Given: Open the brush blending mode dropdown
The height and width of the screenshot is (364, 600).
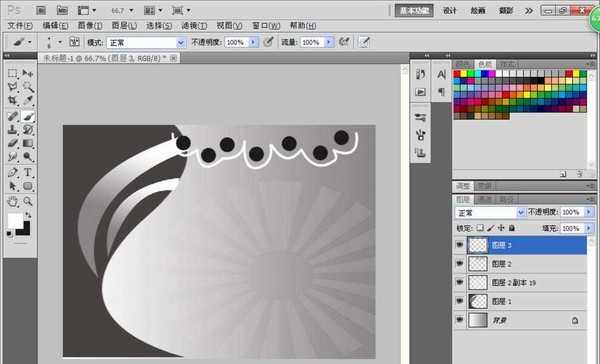Looking at the screenshot, I should 146,42.
